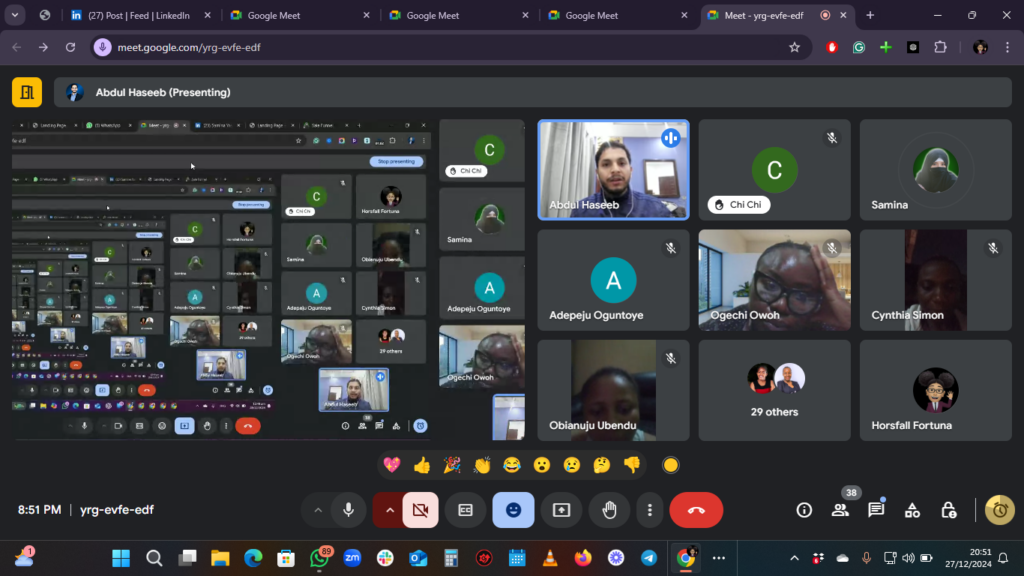Click the send reaction smiley button
Image resolution: width=1024 pixels, height=576 pixels.
click(x=513, y=510)
